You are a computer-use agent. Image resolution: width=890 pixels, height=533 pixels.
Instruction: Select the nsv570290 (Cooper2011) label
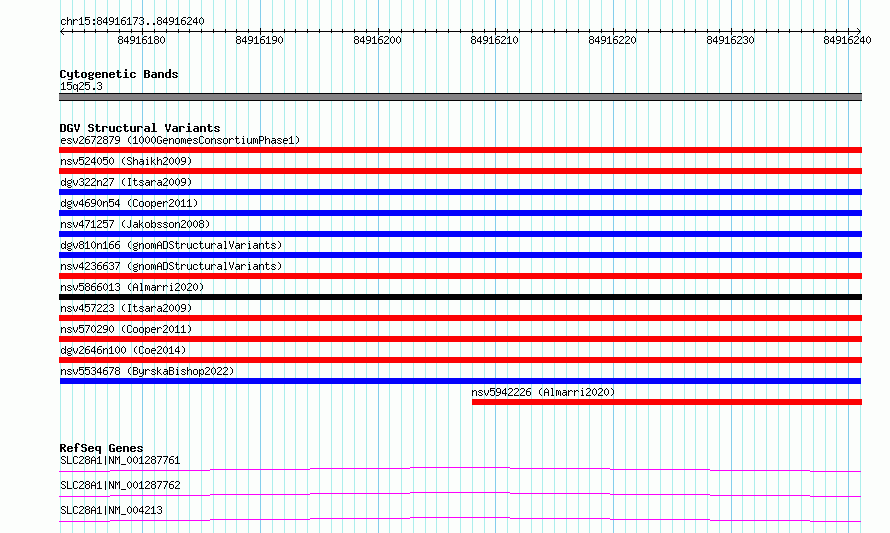coord(126,329)
